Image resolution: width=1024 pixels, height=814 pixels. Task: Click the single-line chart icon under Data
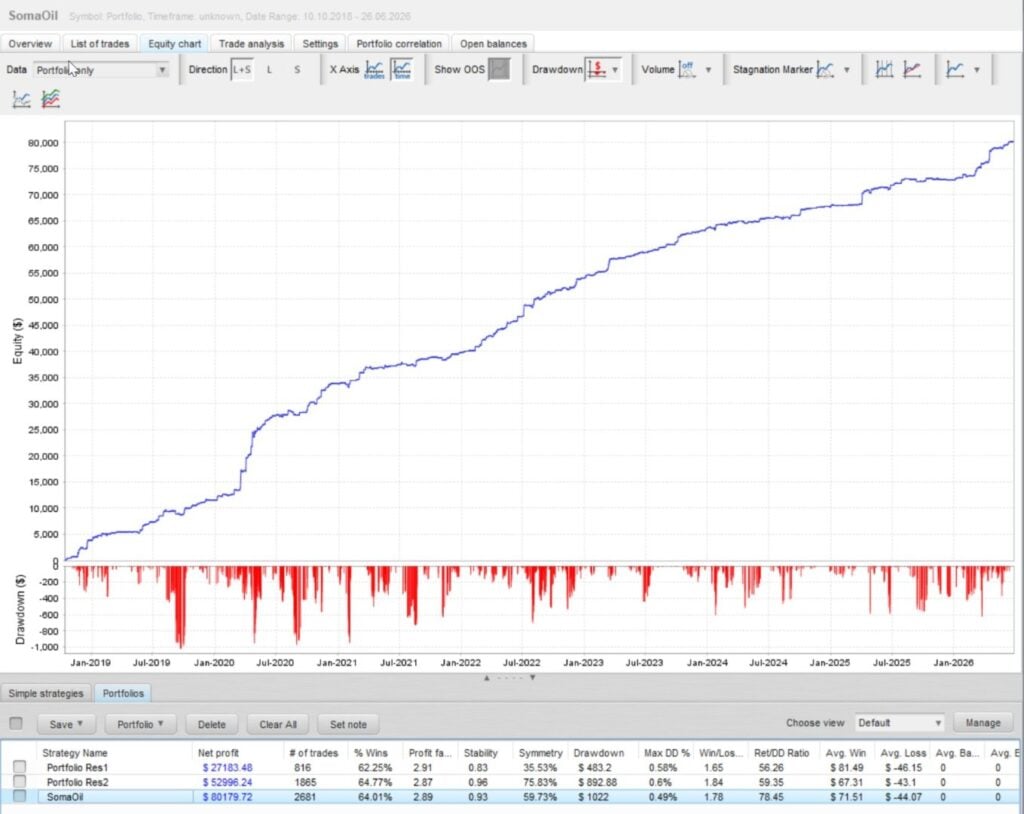click(22, 99)
